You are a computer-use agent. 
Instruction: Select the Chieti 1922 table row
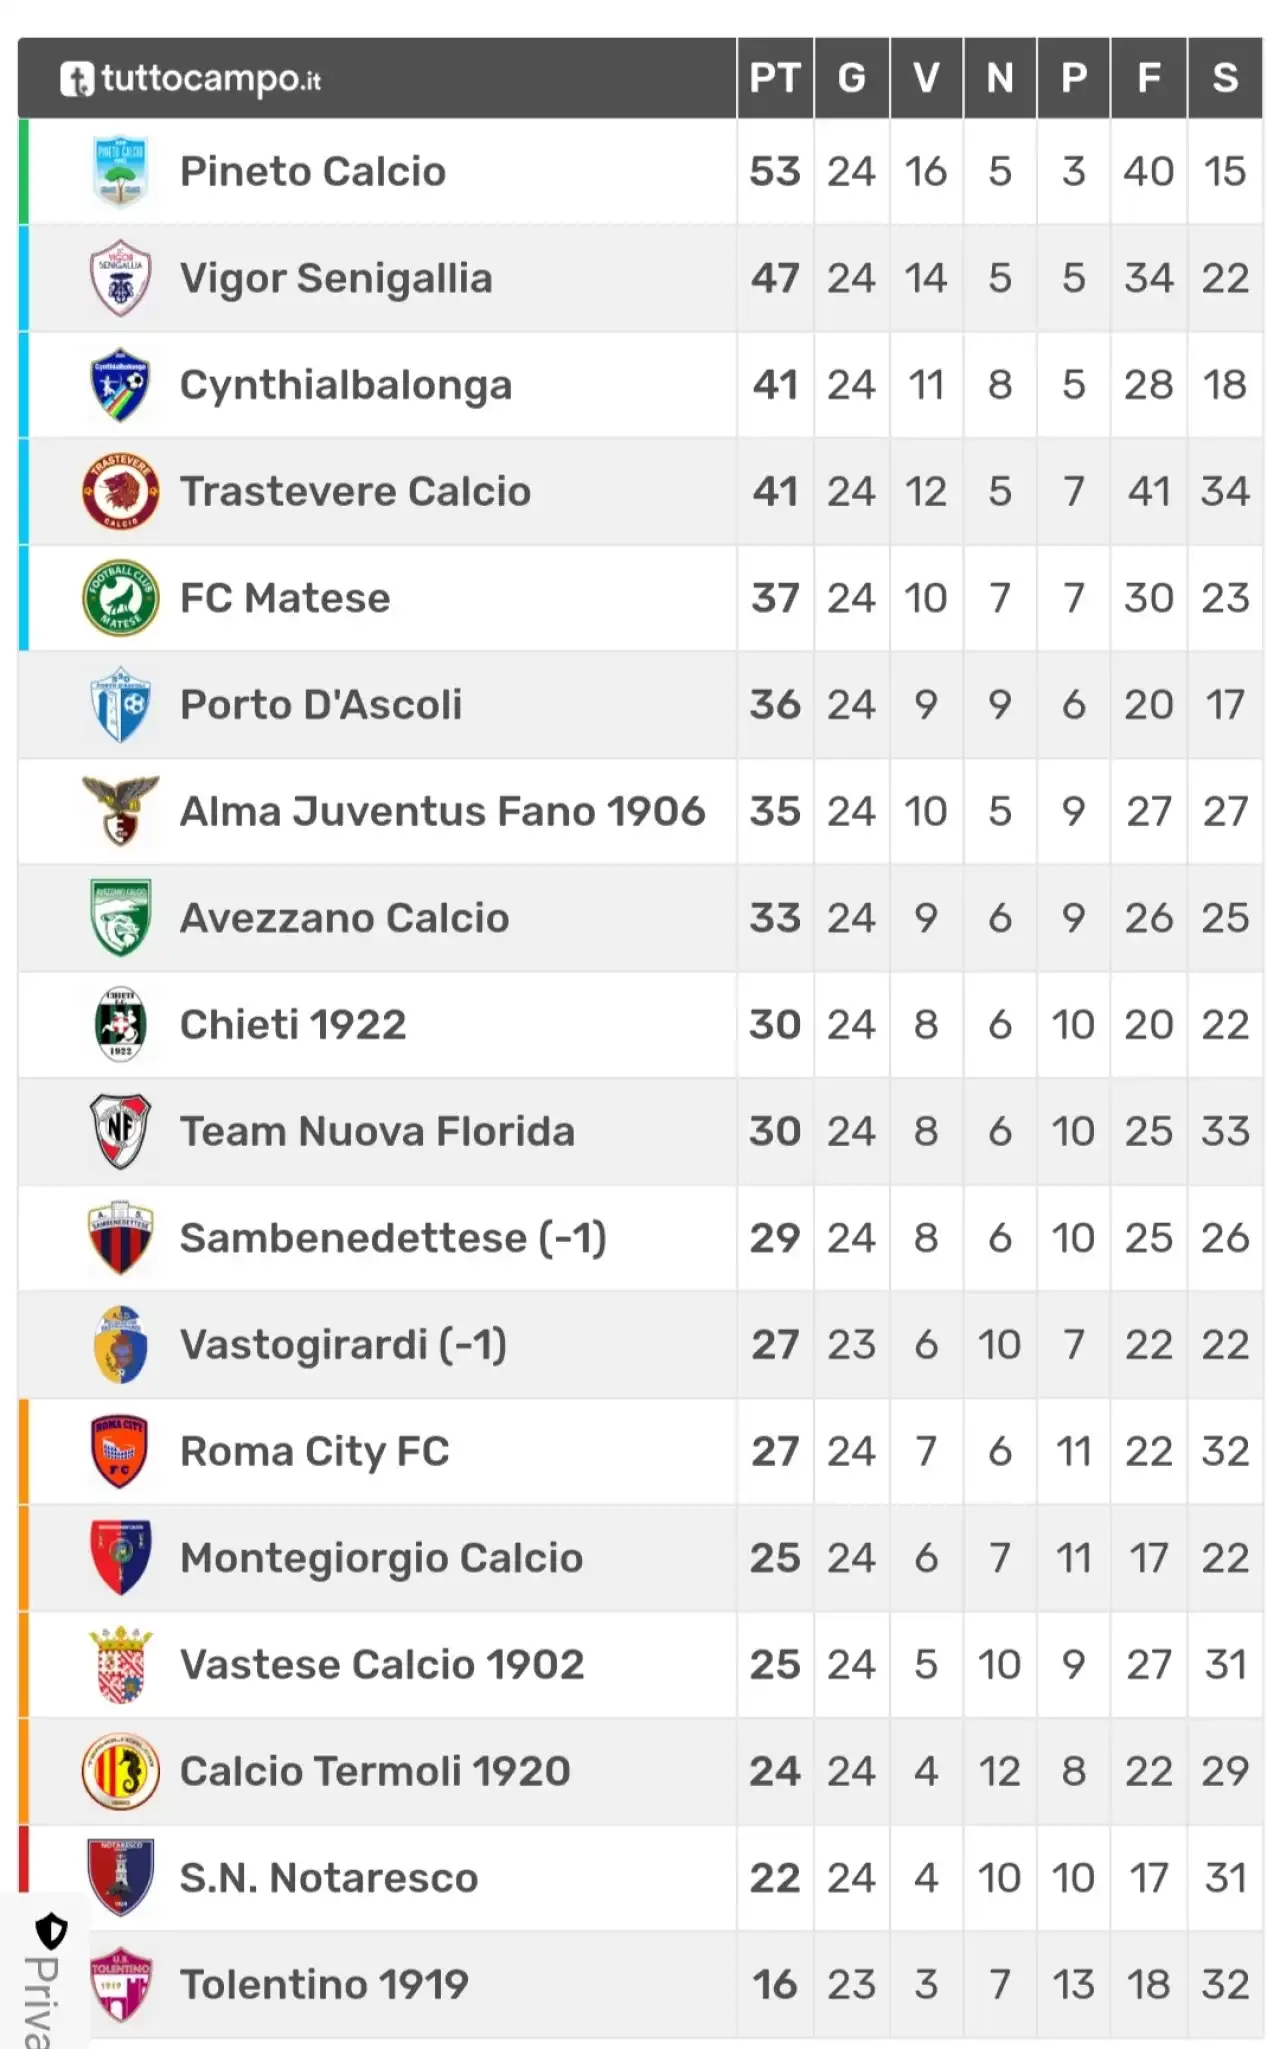coord(640,1025)
